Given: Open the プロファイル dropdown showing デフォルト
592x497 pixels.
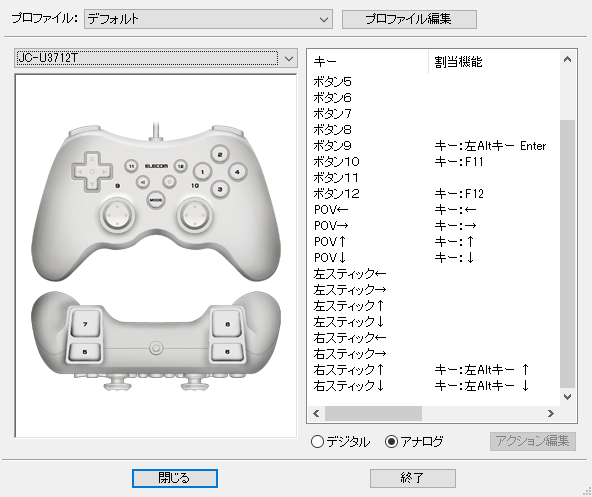Looking at the screenshot, I should click(208, 19).
